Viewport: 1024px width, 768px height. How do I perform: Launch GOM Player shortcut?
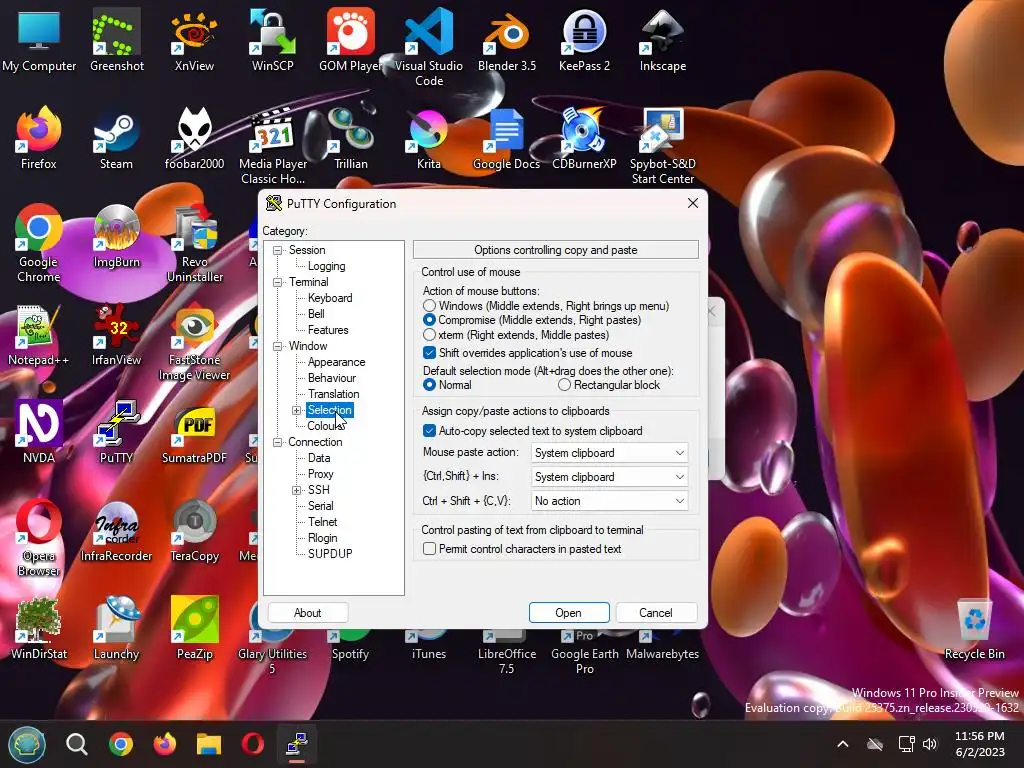click(x=351, y=39)
